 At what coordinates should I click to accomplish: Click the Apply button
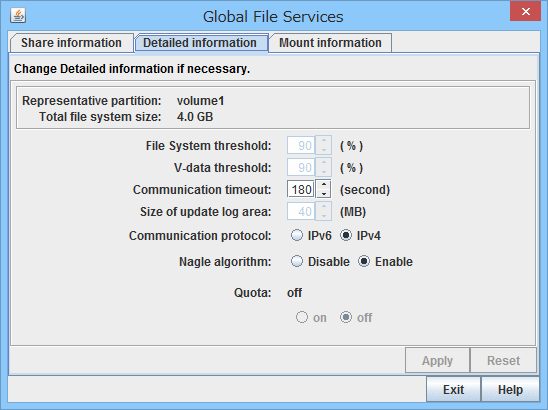(437, 360)
